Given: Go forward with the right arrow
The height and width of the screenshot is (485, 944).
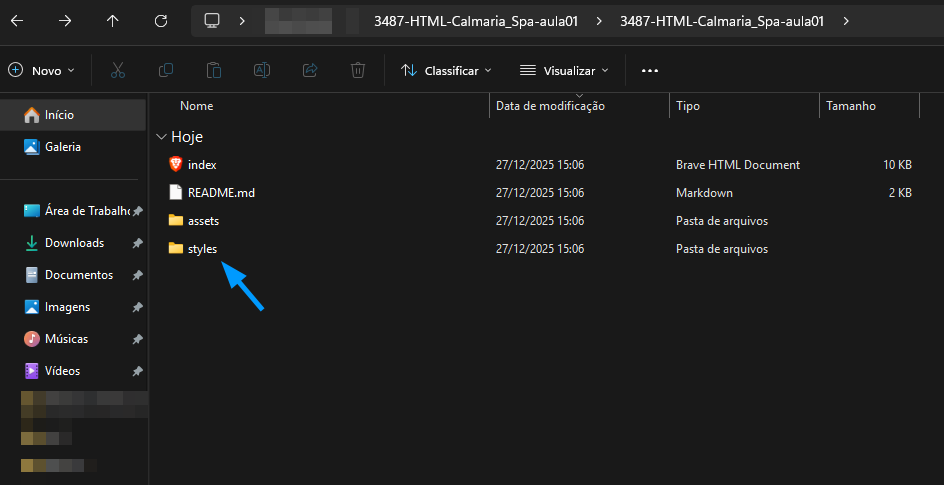Looking at the screenshot, I should pyautogui.click(x=64, y=21).
